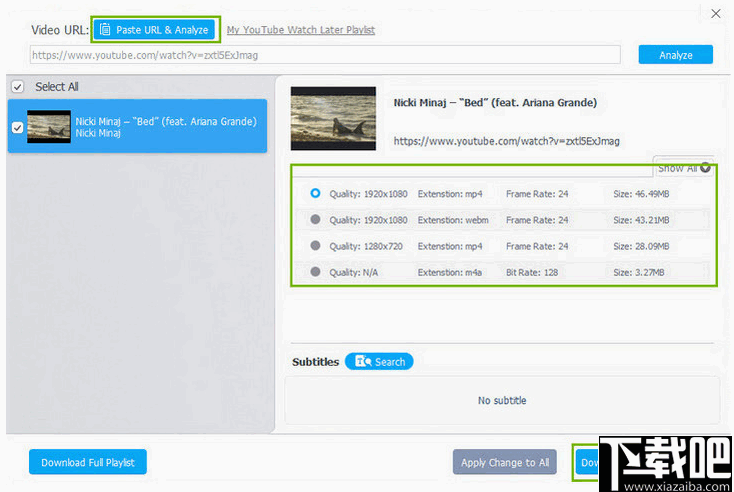This screenshot has height=492, width=734.
Task: Click 'Nicki Minaj' channel name in list row
Action: pos(98,133)
